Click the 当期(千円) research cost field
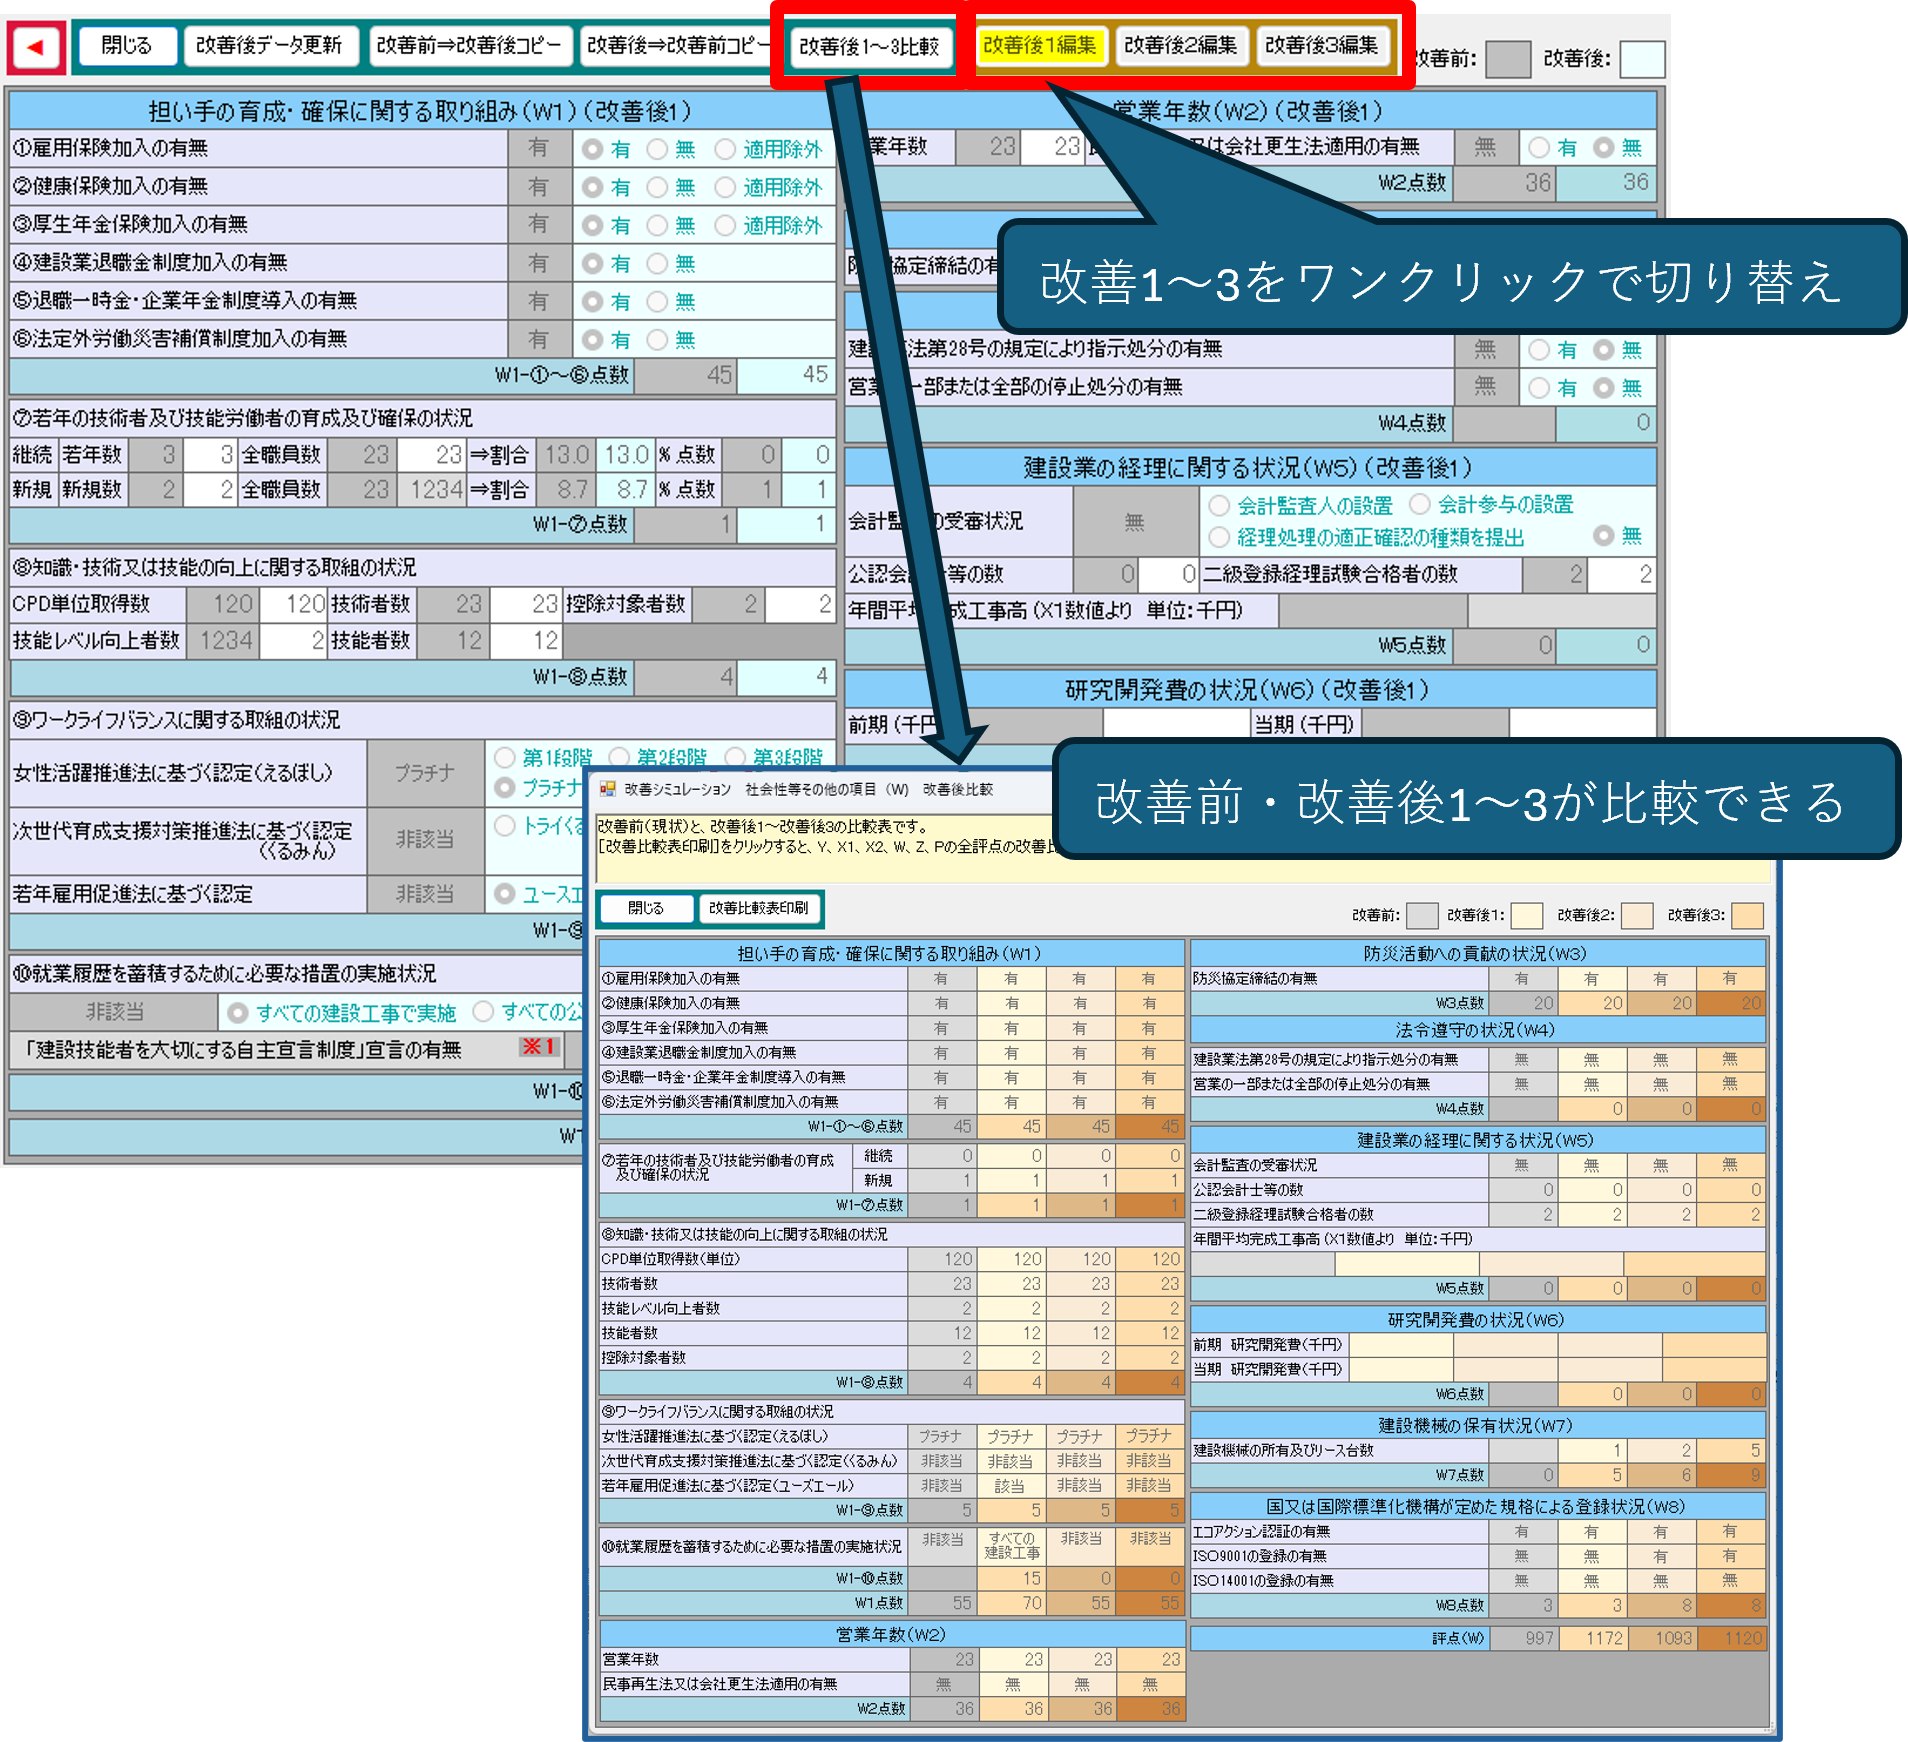The height and width of the screenshot is (1742, 1908). click(1581, 724)
